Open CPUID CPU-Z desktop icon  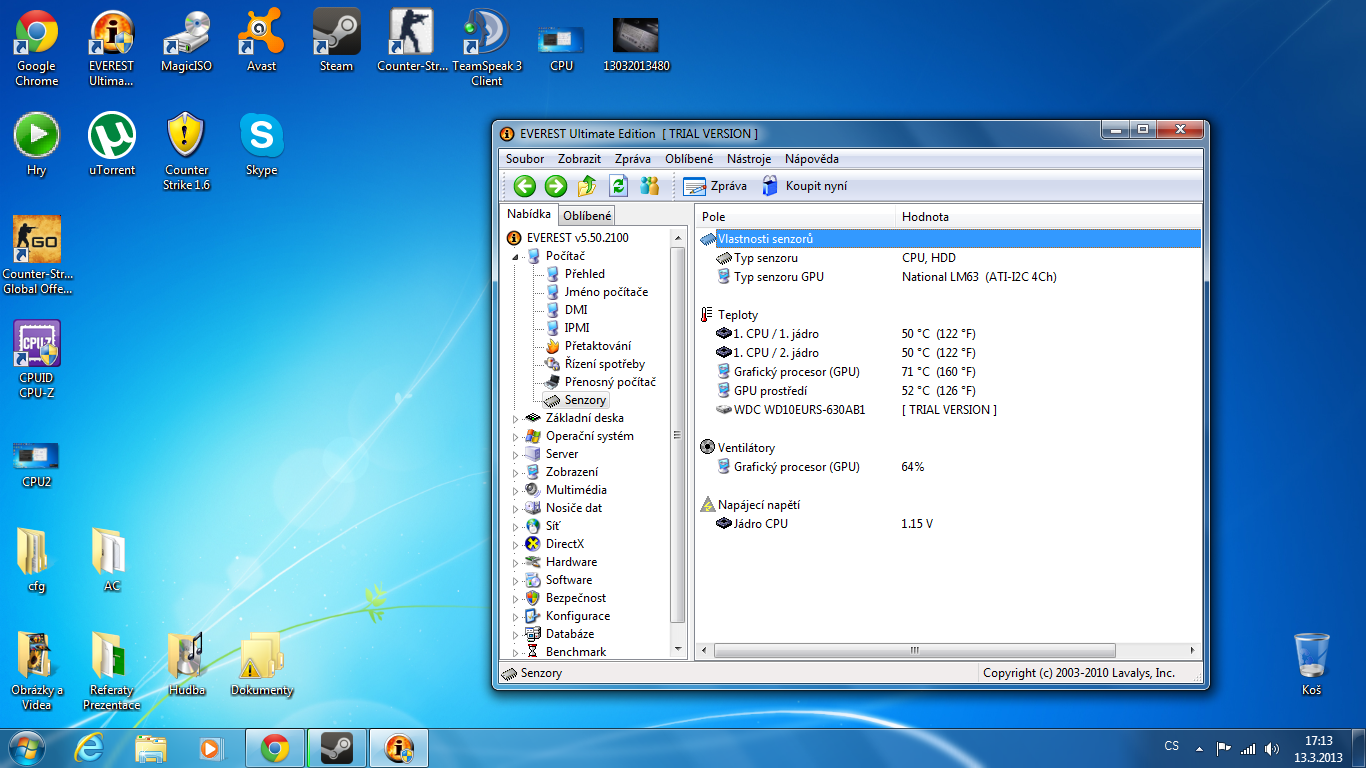coord(36,359)
